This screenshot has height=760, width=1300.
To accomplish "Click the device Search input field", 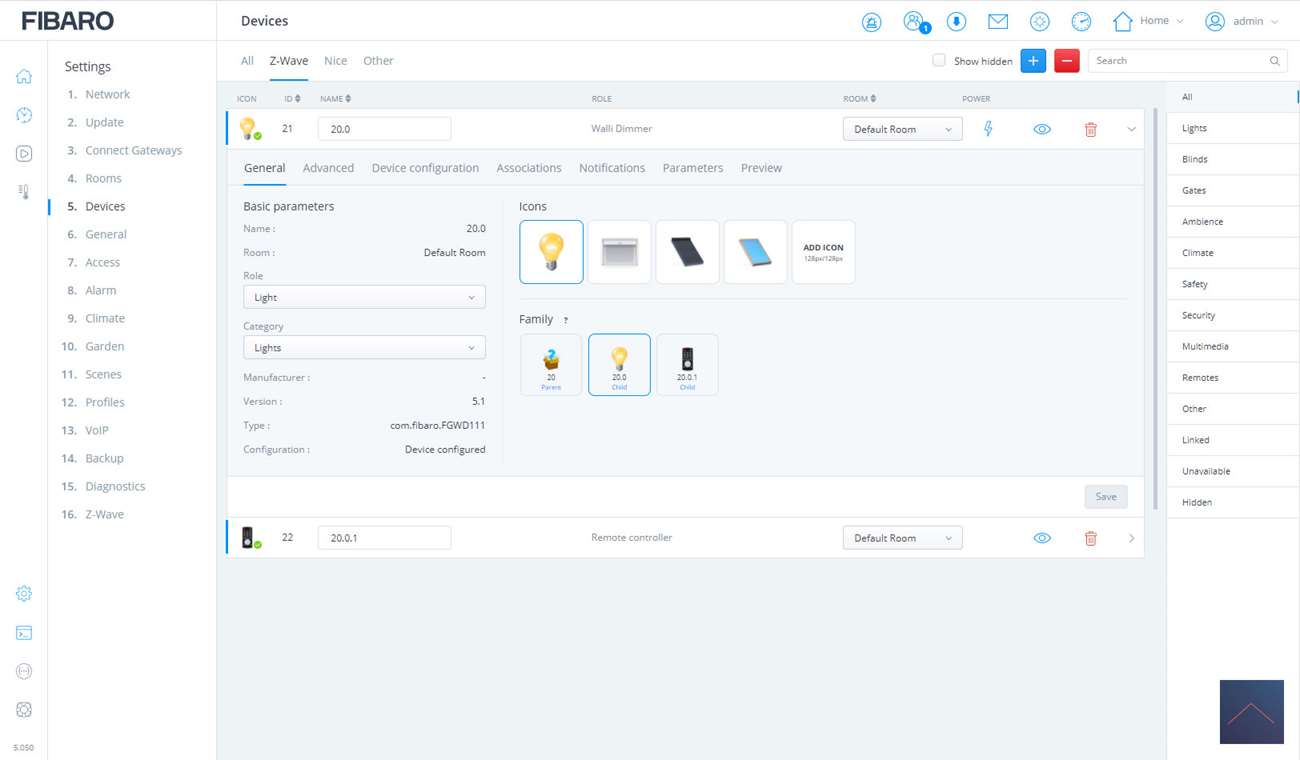I will pos(1178,61).
